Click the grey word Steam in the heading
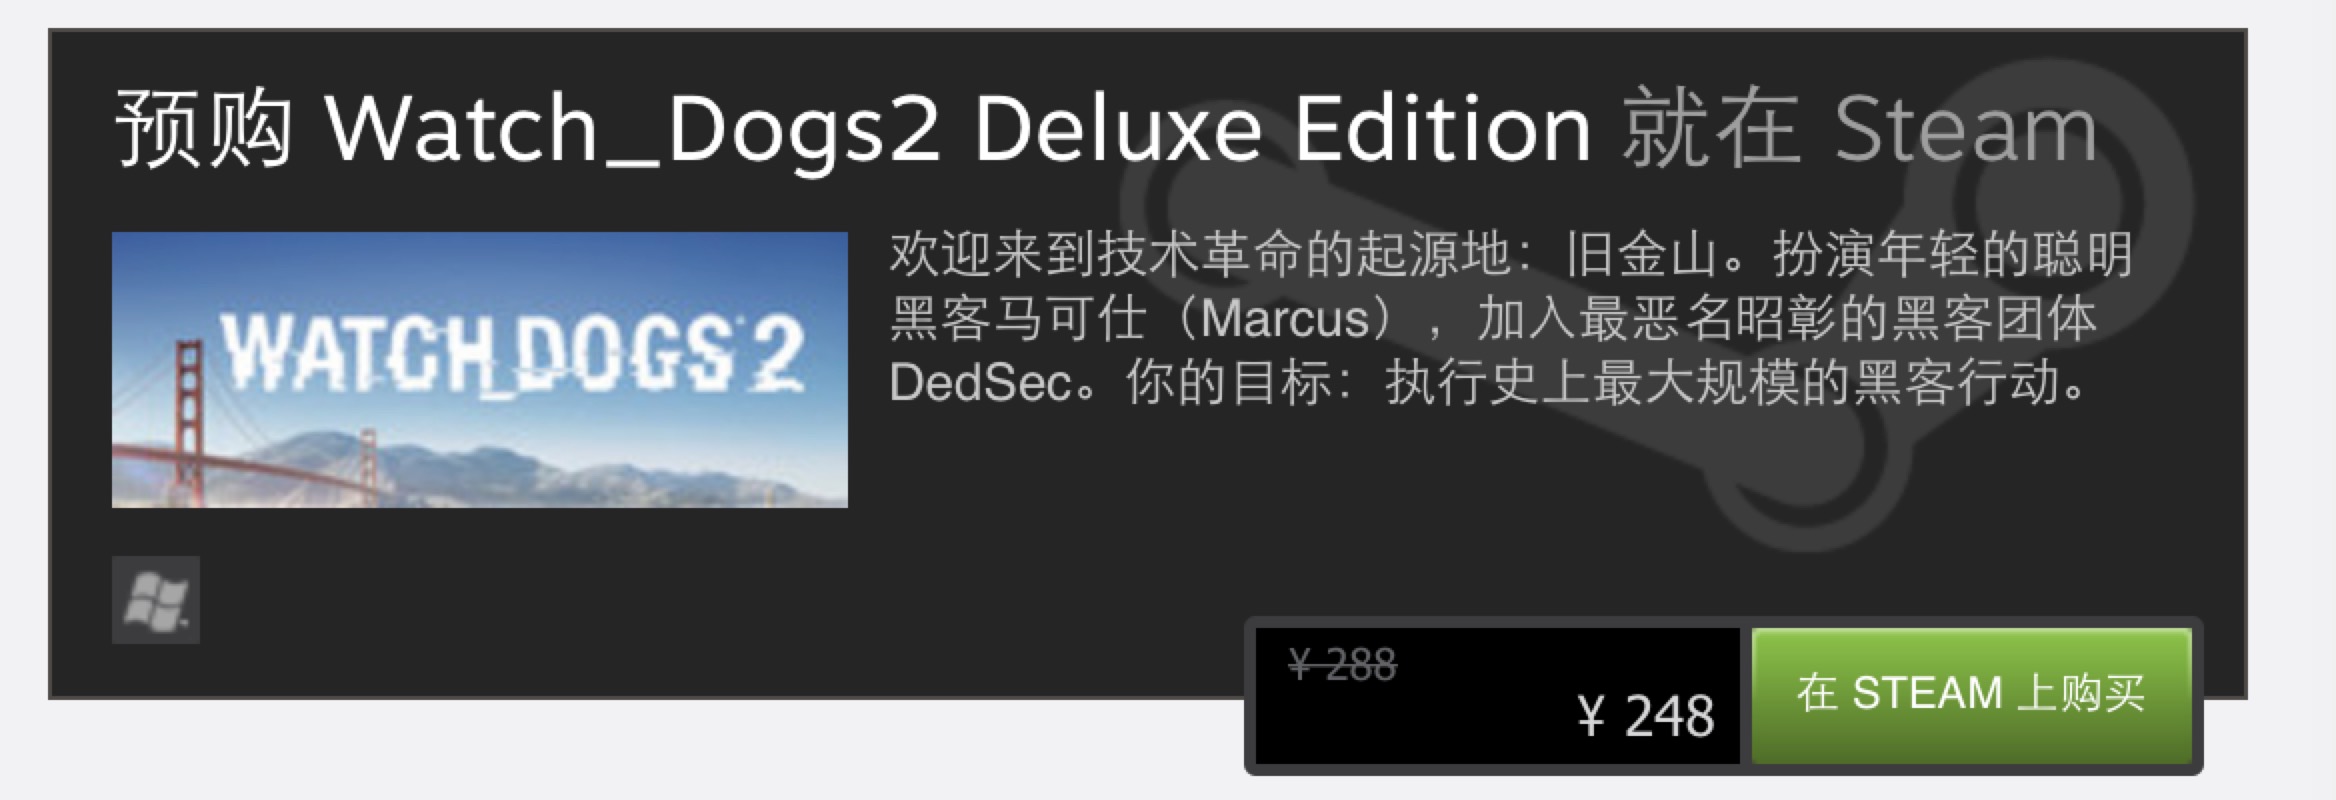Image resolution: width=2336 pixels, height=800 pixels. click(x=1966, y=130)
